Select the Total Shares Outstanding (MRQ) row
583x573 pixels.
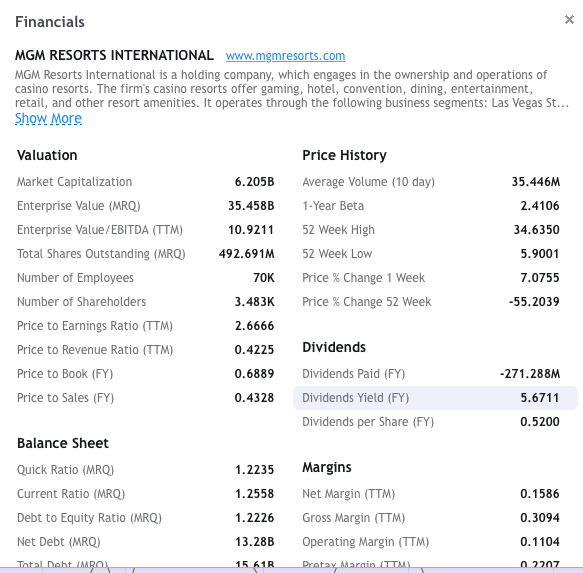(x=145, y=254)
